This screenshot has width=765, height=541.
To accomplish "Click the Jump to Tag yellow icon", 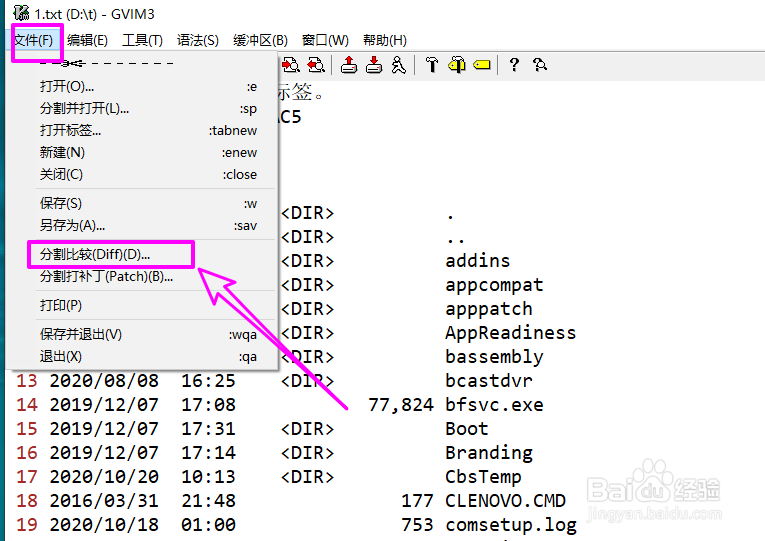I will click(482, 64).
